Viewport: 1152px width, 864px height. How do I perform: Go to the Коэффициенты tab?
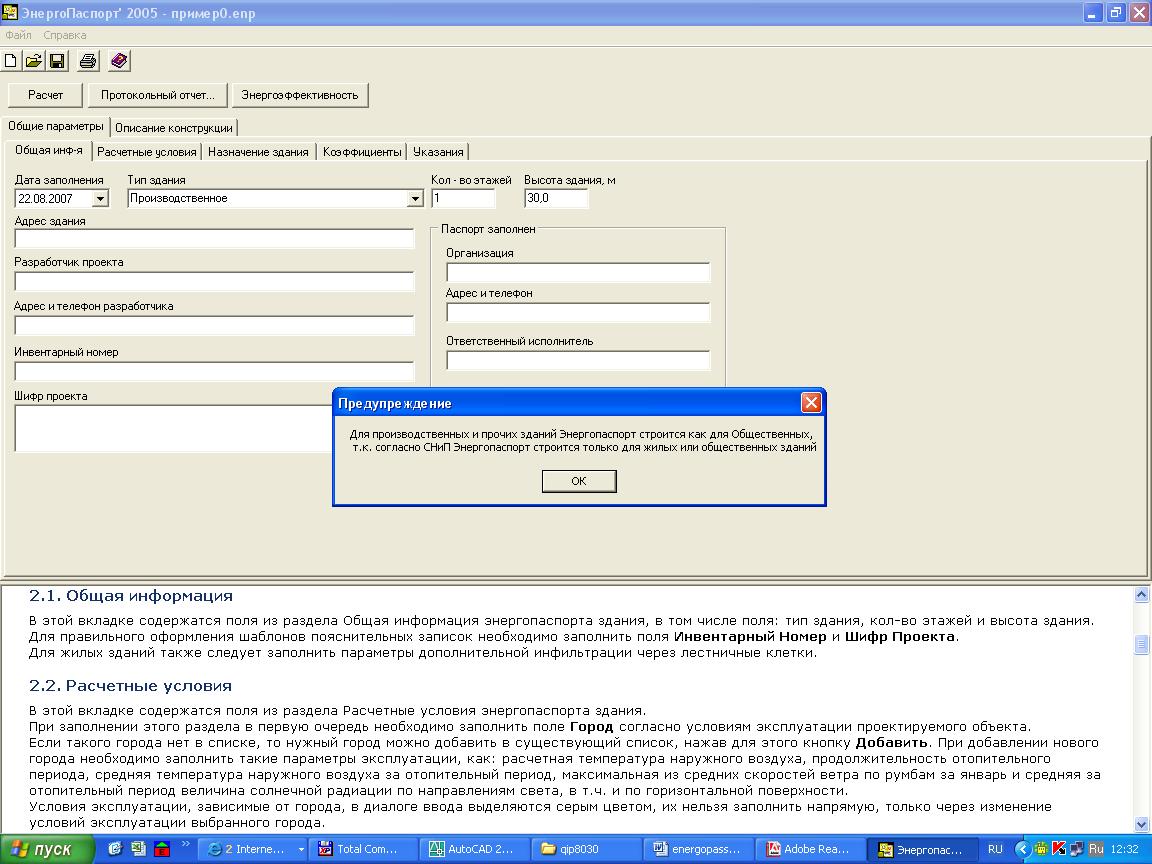click(362, 152)
